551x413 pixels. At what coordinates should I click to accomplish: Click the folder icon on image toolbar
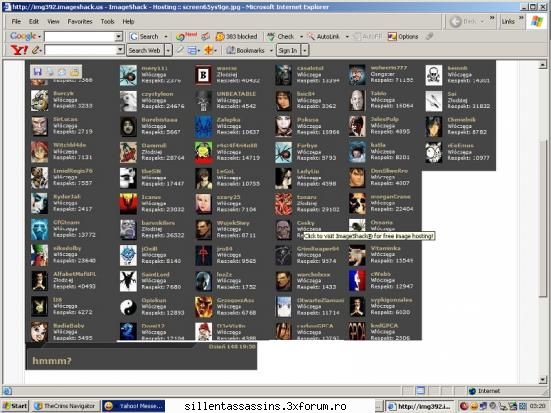point(74,72)
